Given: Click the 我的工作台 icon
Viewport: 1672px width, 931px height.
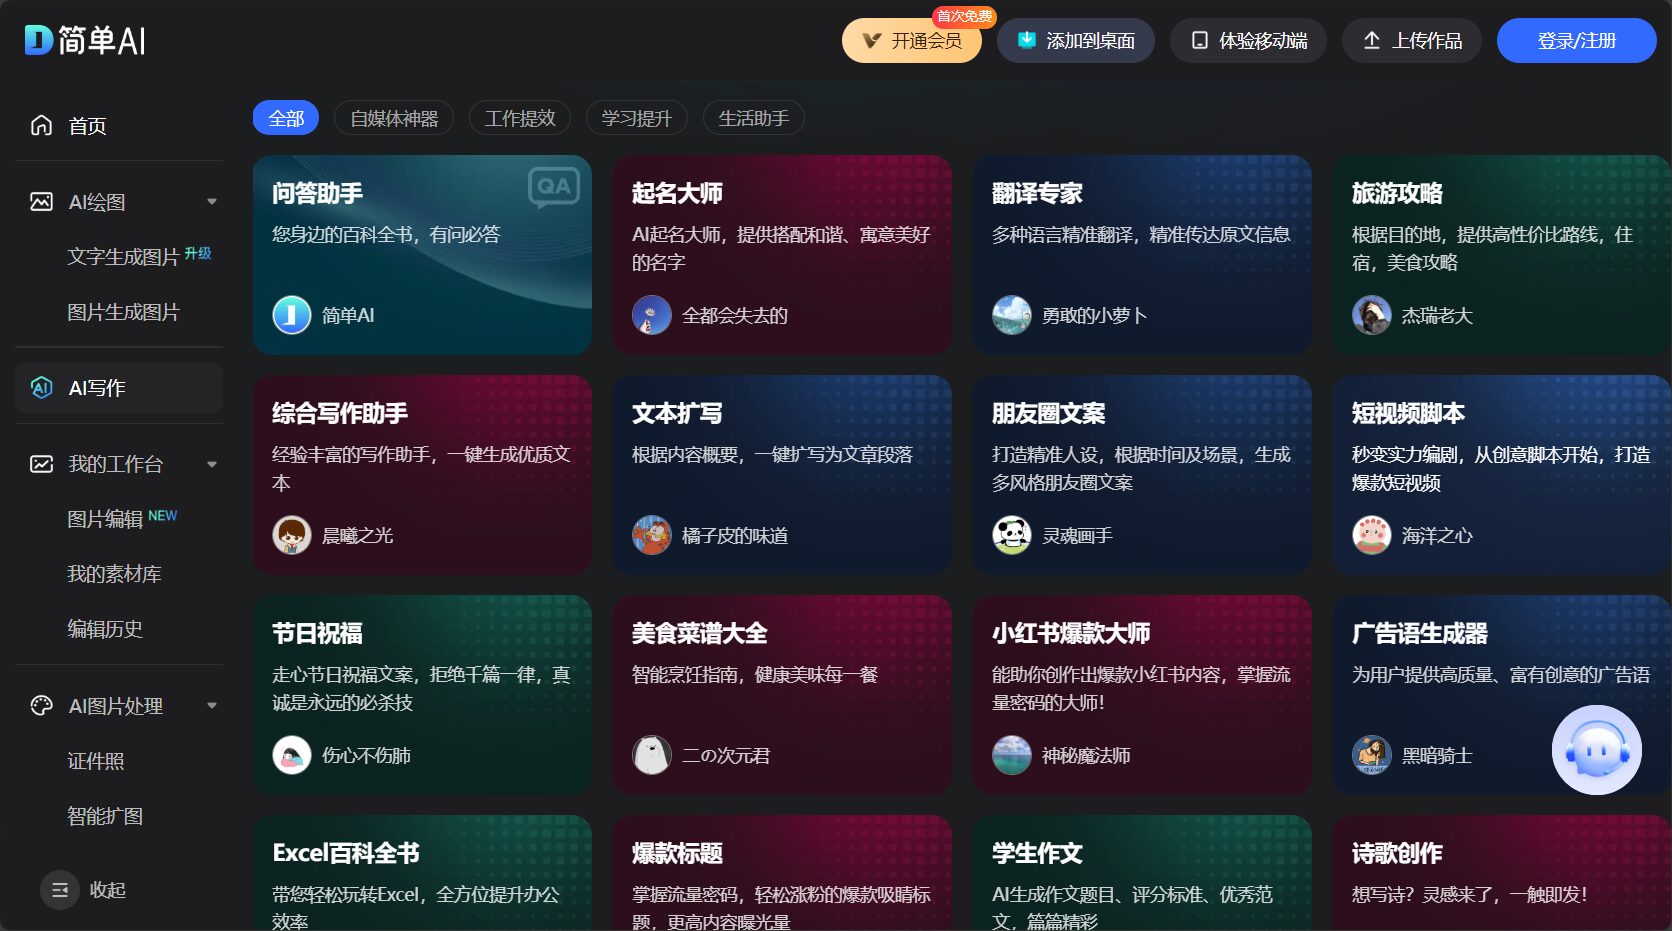Looking at the screenshot, I should [41, 464].
